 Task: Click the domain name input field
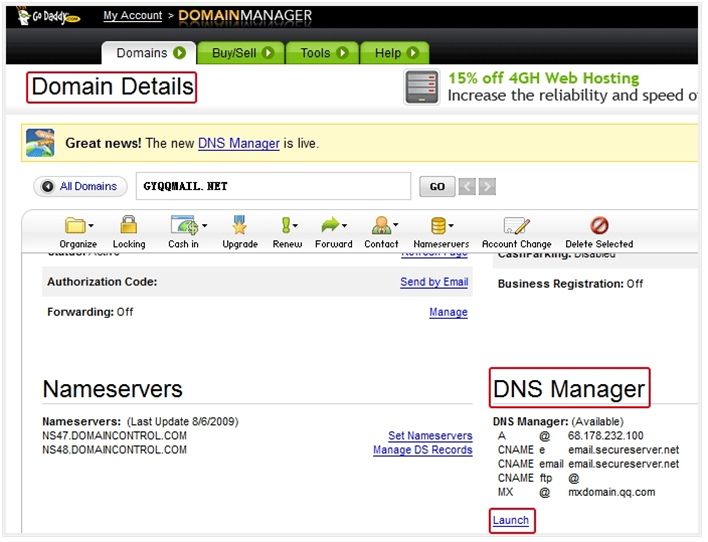(x=273, y=186)
